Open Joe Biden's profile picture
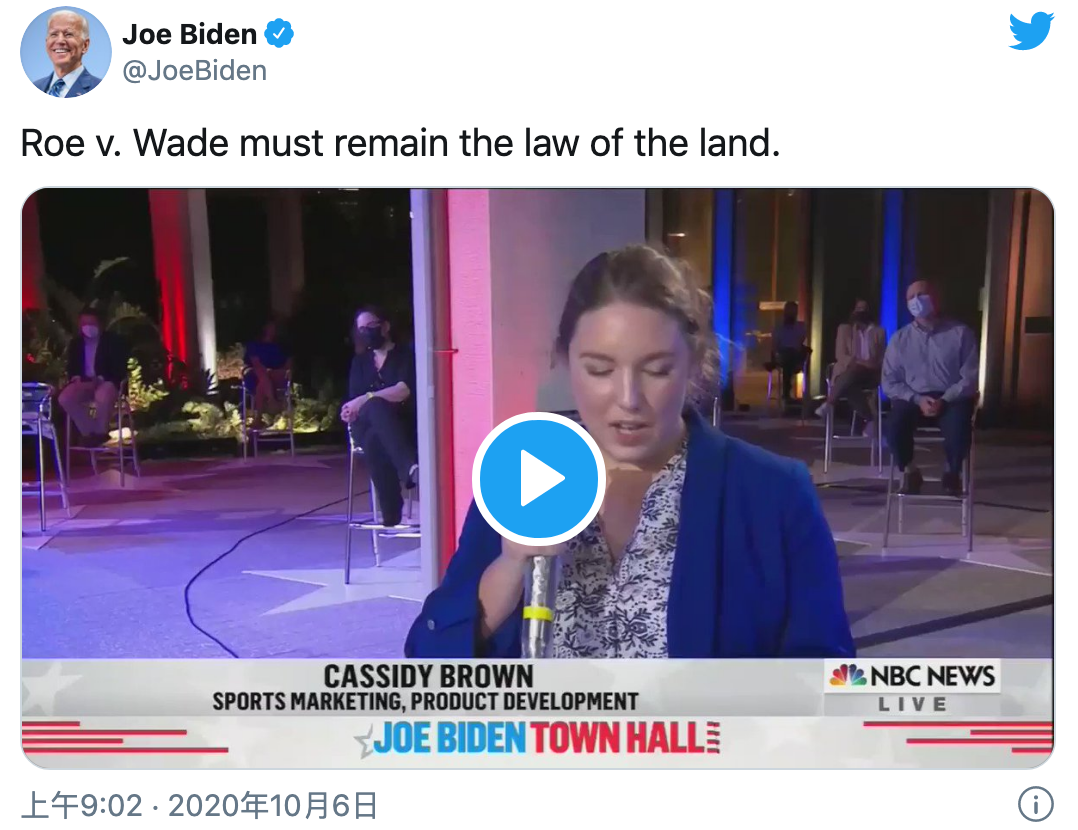The width and height of the screenshot is (1078, 830). pyautogui.click(x=65, y=52)
